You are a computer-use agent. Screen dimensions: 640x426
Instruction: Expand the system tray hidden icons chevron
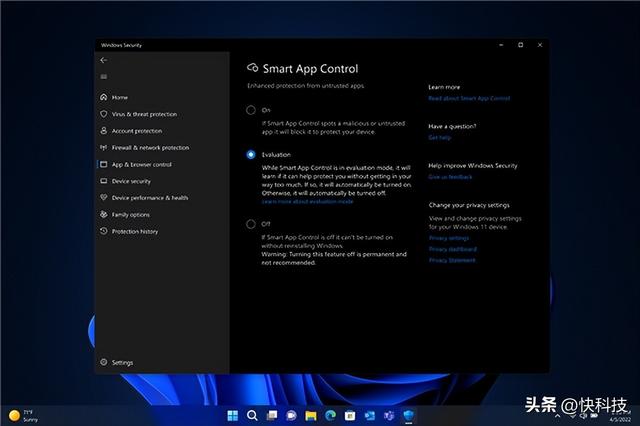(558, 415)
